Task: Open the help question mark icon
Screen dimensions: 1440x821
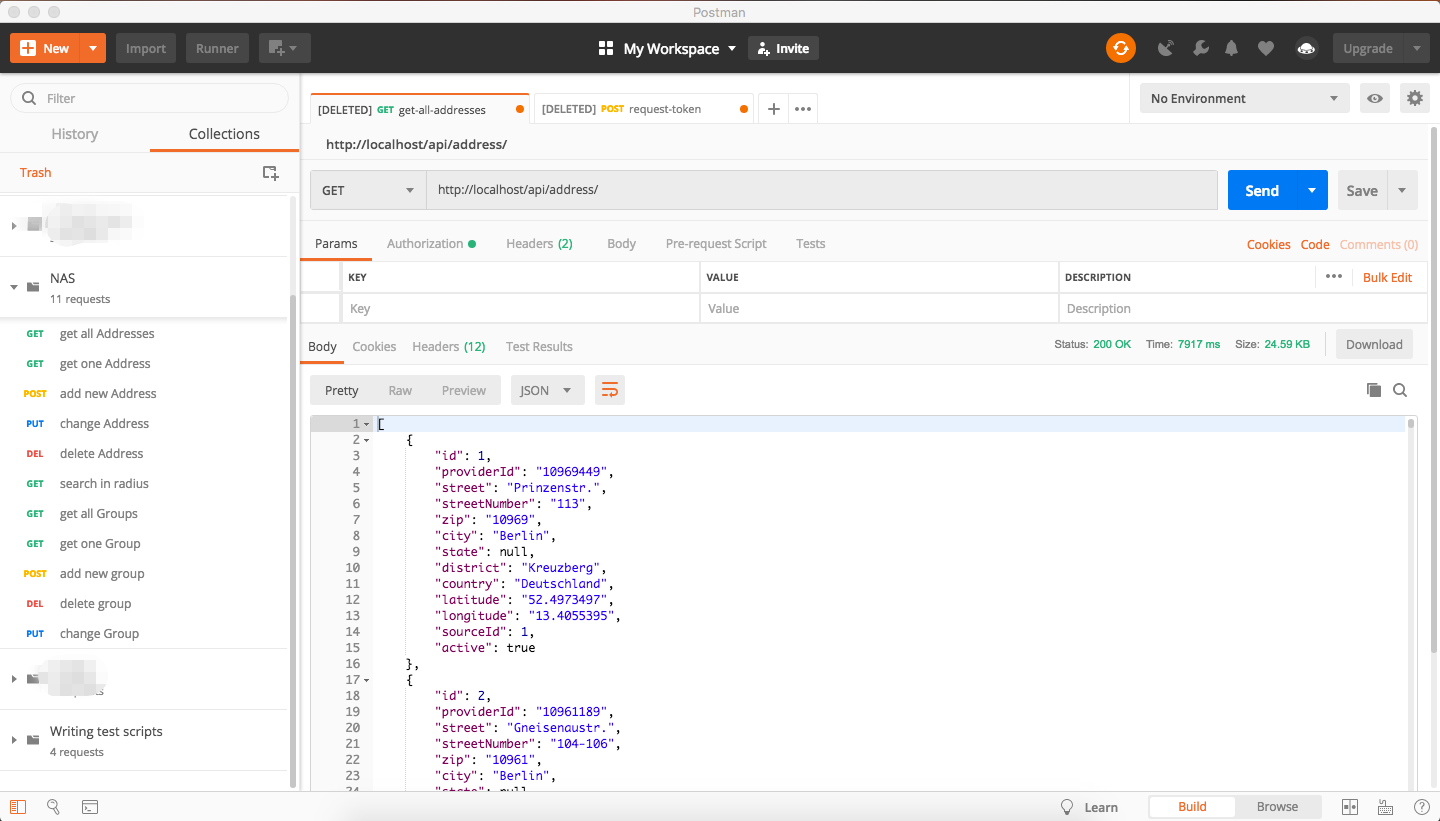Action: click(1421, 807)
